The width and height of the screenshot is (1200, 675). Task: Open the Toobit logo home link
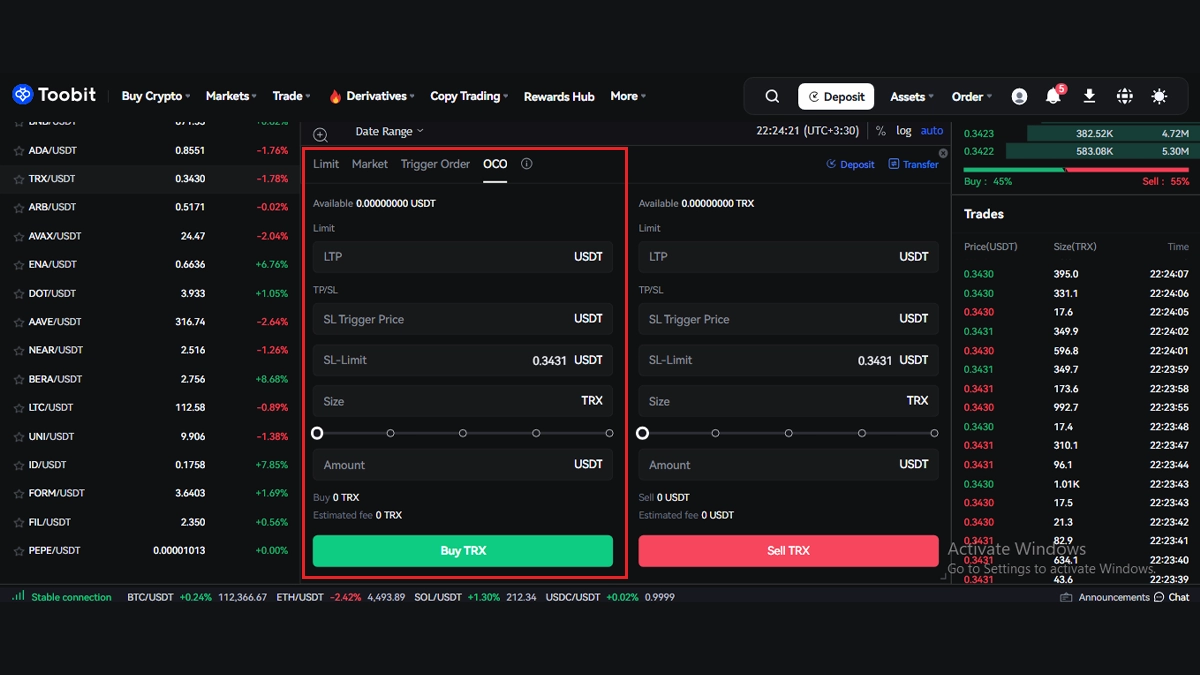pyautogui.click(x=54, y=95)
